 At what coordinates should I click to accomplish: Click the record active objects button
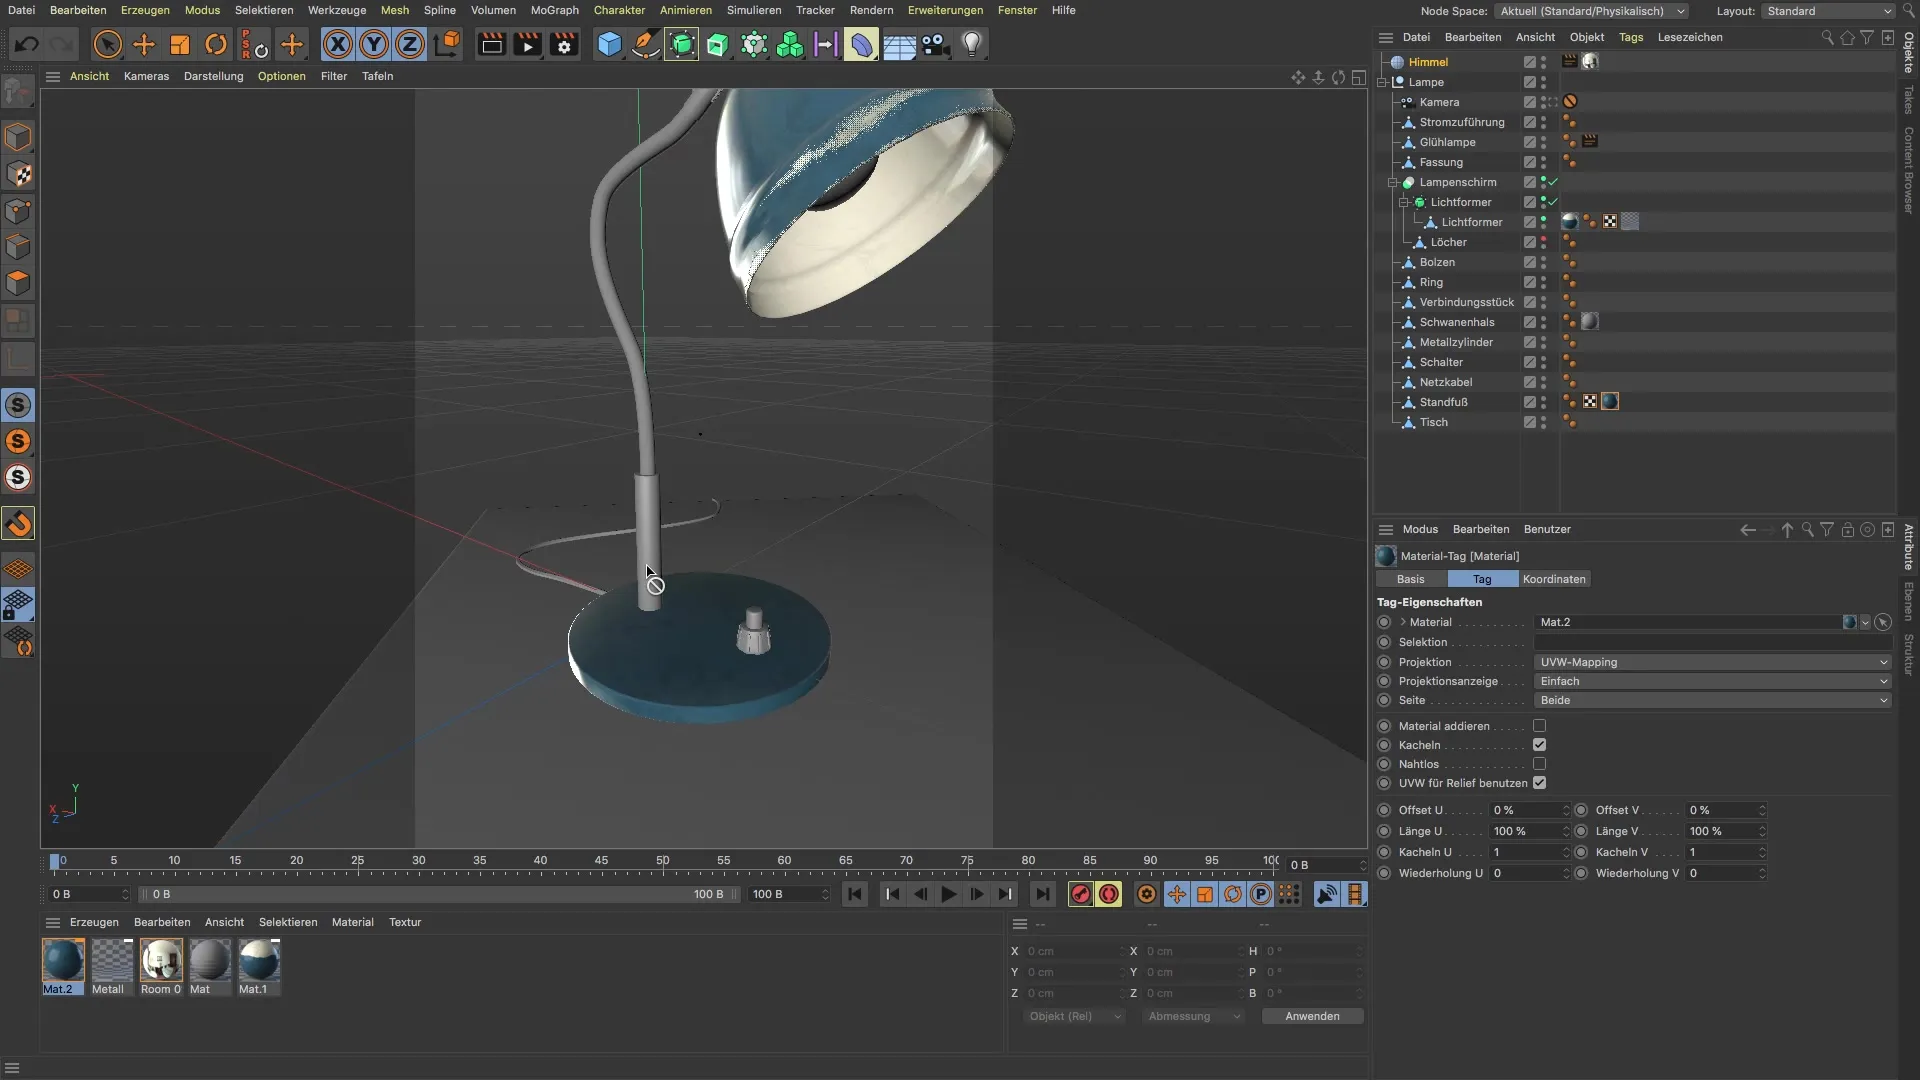tap(1080, 894)
